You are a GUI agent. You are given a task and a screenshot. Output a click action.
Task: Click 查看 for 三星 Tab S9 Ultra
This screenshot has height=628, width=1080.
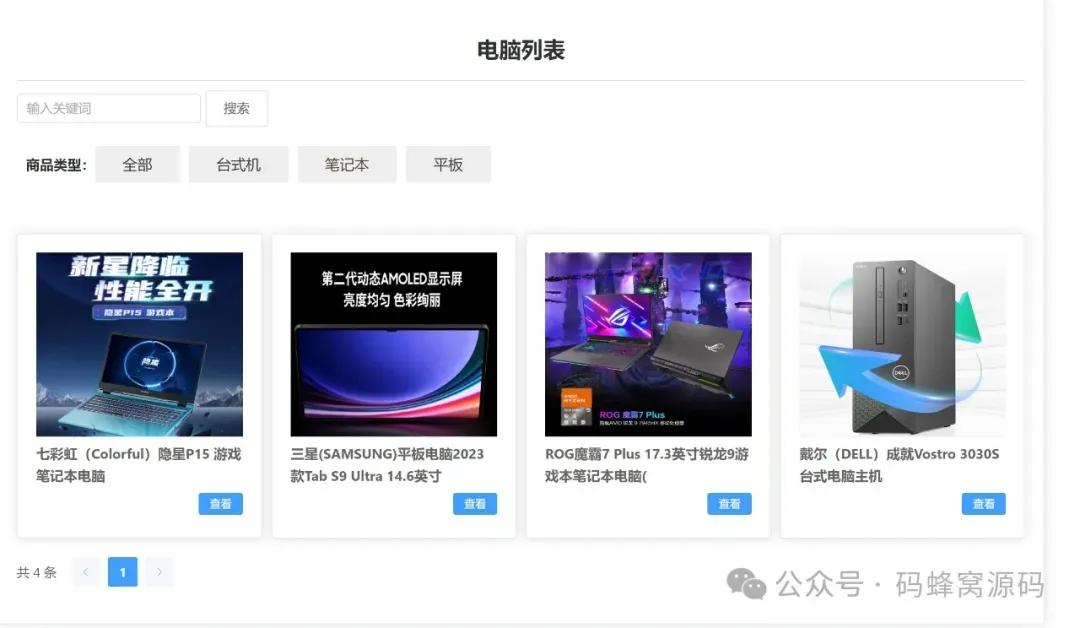click(475, 503)
